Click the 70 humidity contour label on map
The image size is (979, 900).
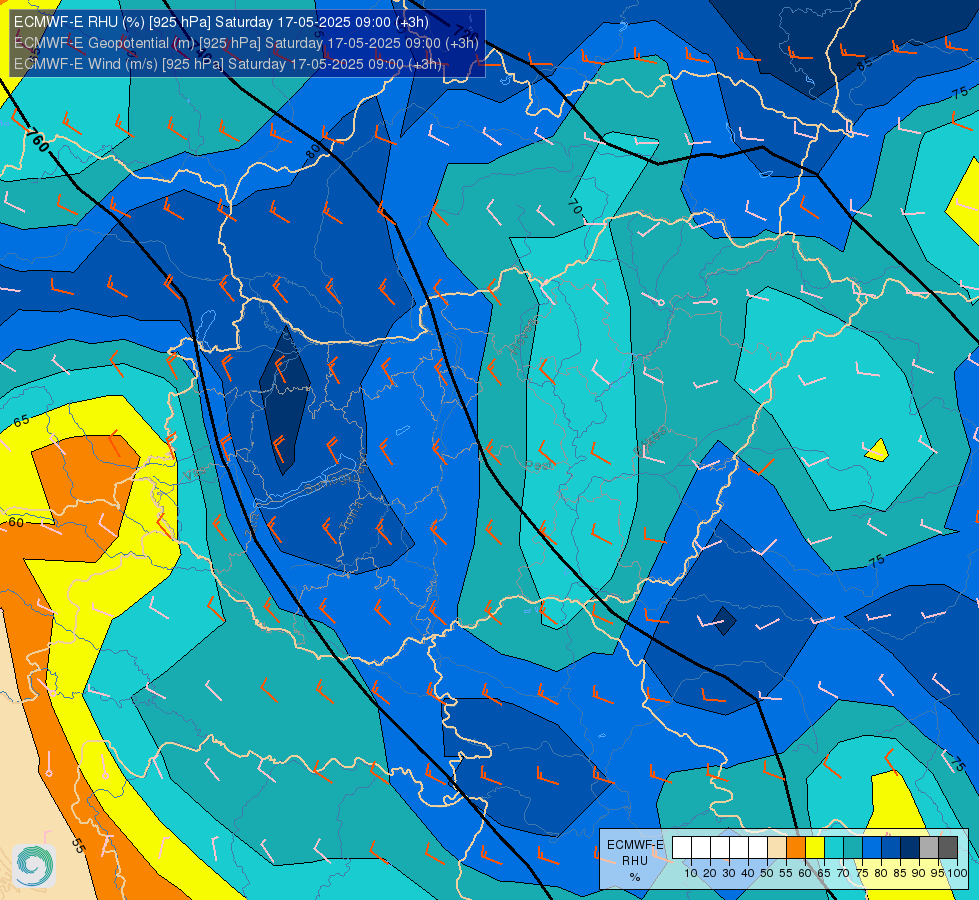(575, 206)
